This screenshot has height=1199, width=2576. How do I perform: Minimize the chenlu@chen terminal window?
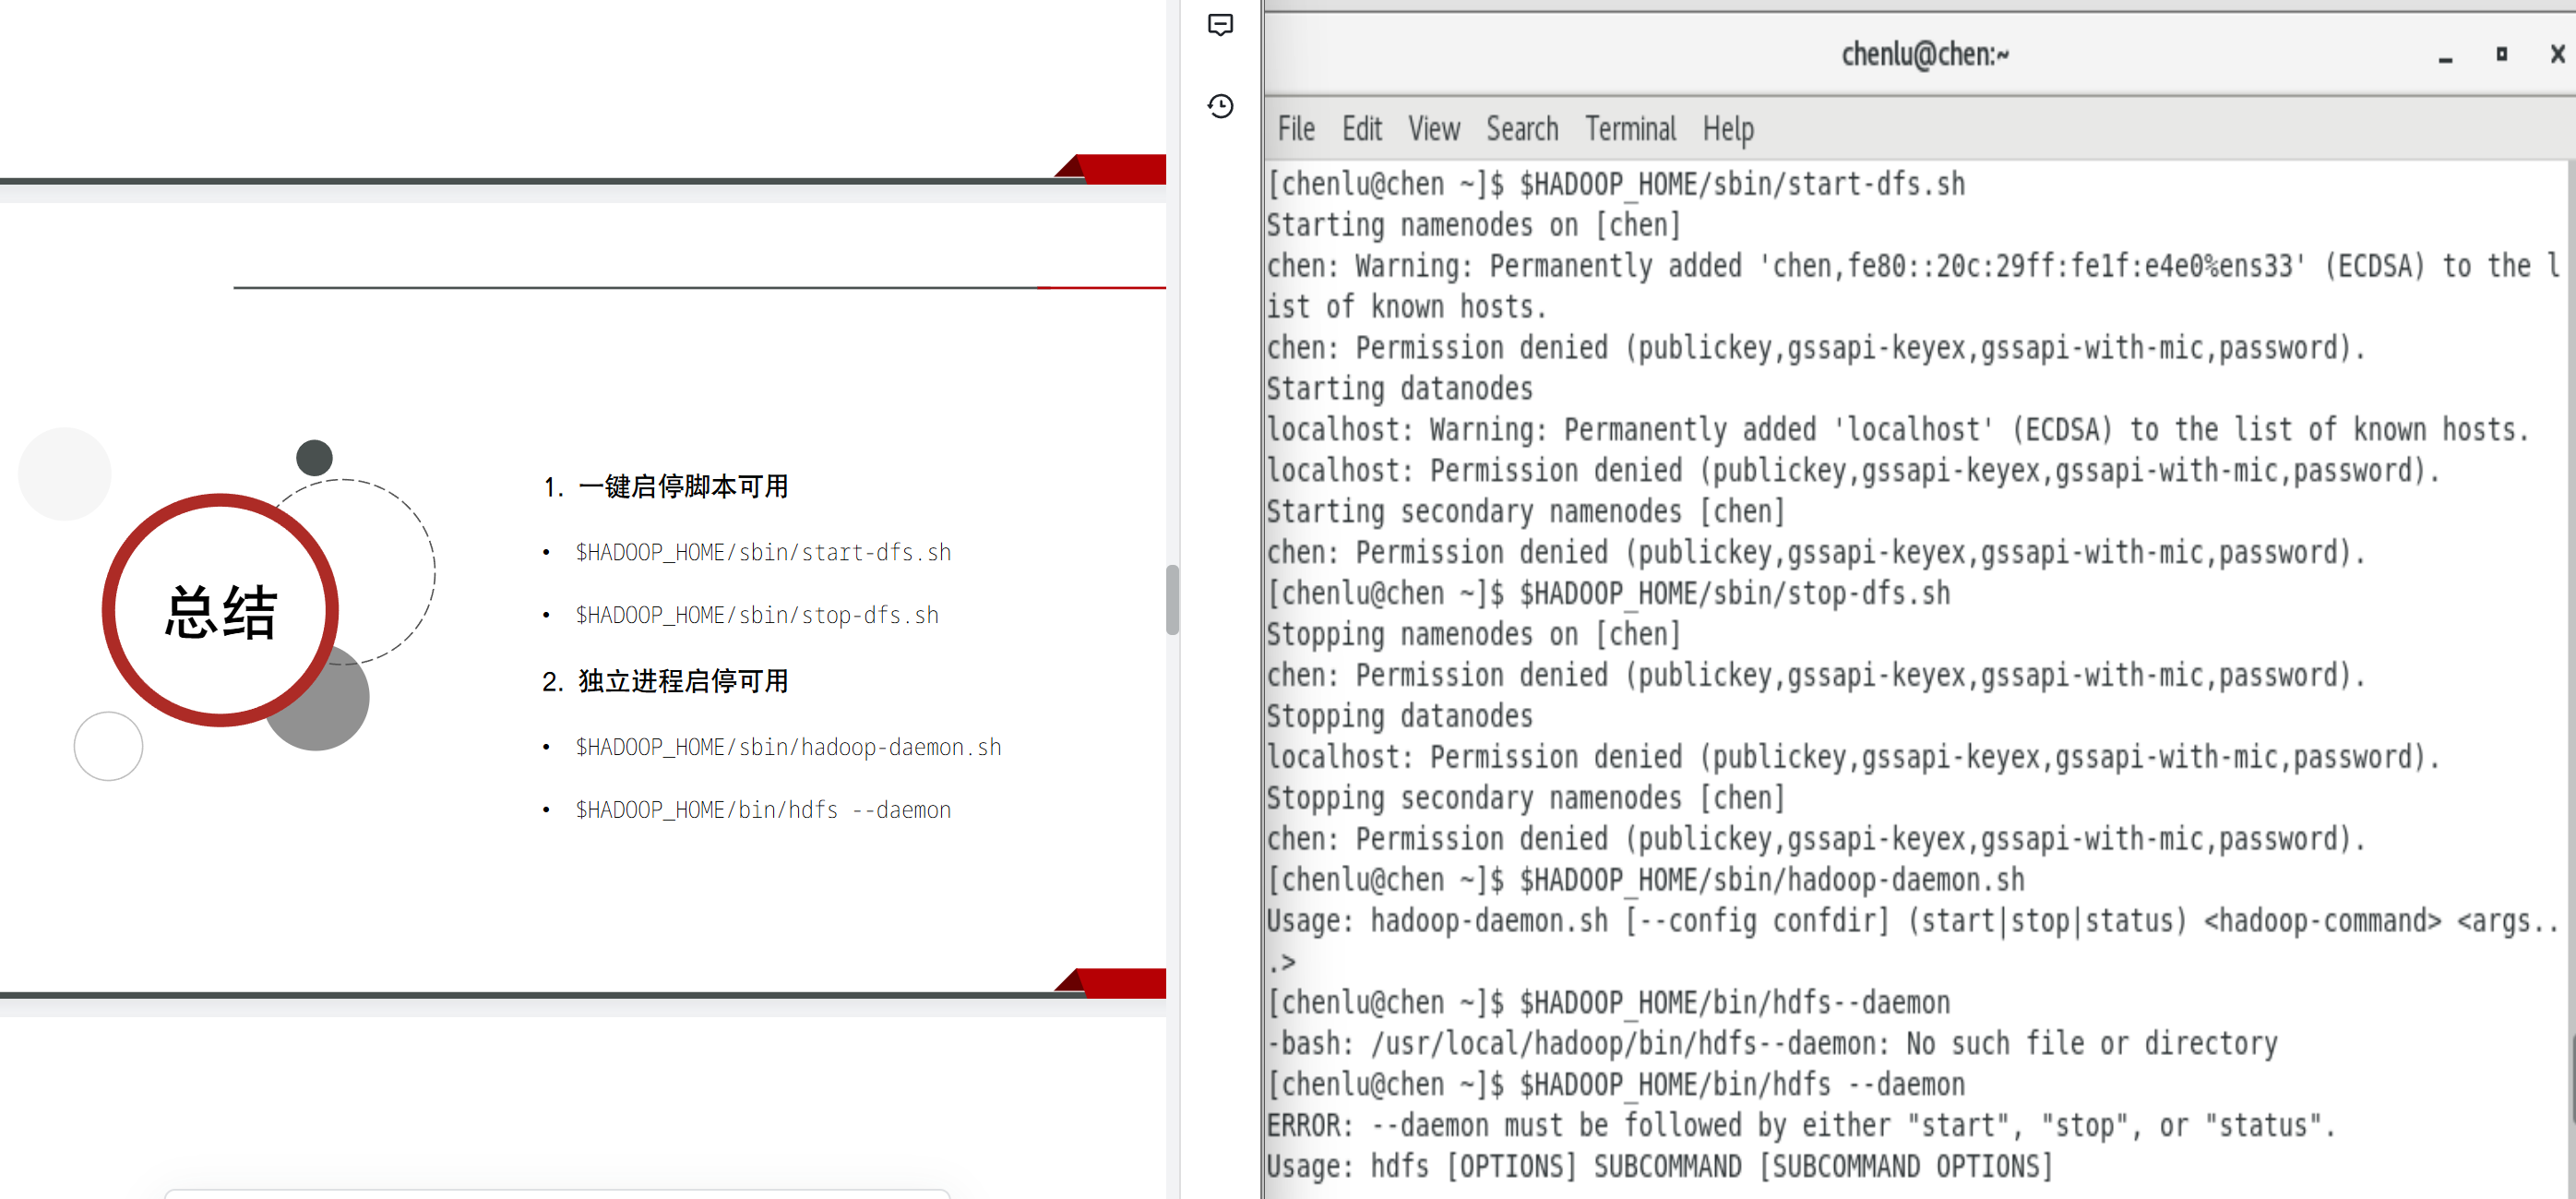coord(2445,56)
